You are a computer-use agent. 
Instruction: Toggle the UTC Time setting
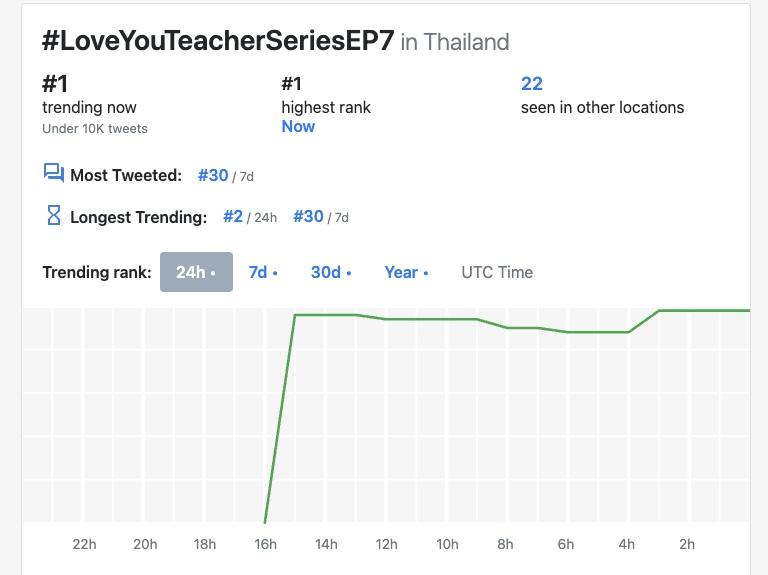(497, 272)
